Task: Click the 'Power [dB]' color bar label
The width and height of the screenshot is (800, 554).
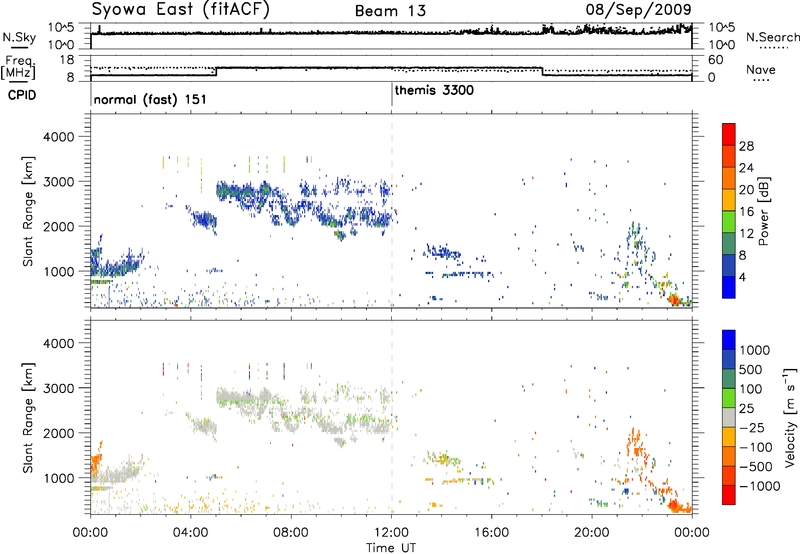Action: 763,211
